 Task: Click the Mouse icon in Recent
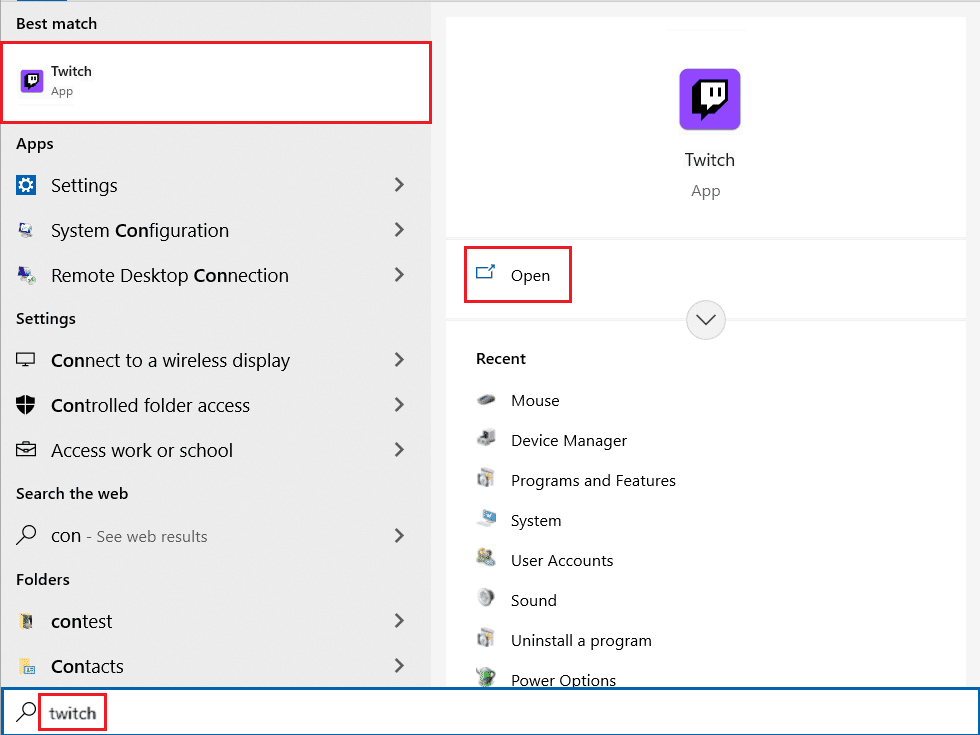tap(486, 400)
